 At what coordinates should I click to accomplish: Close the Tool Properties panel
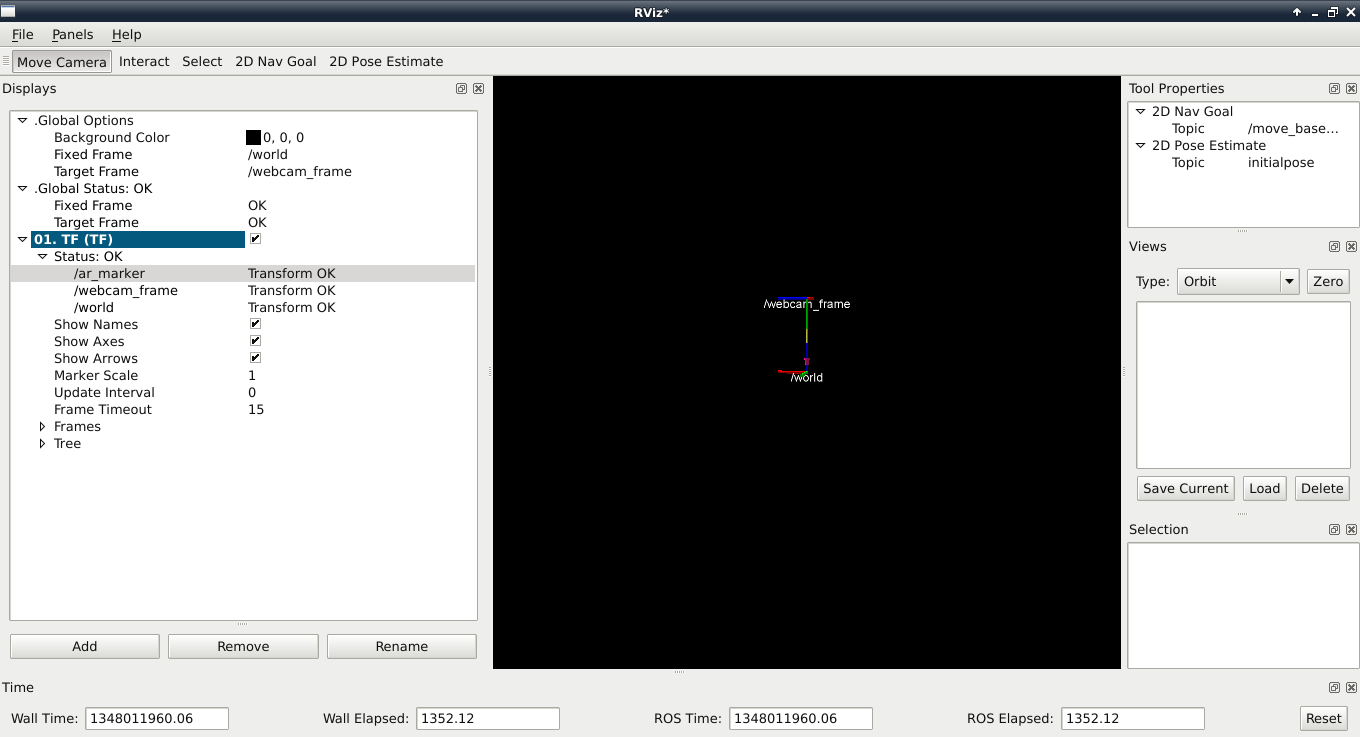[1351, 89]
